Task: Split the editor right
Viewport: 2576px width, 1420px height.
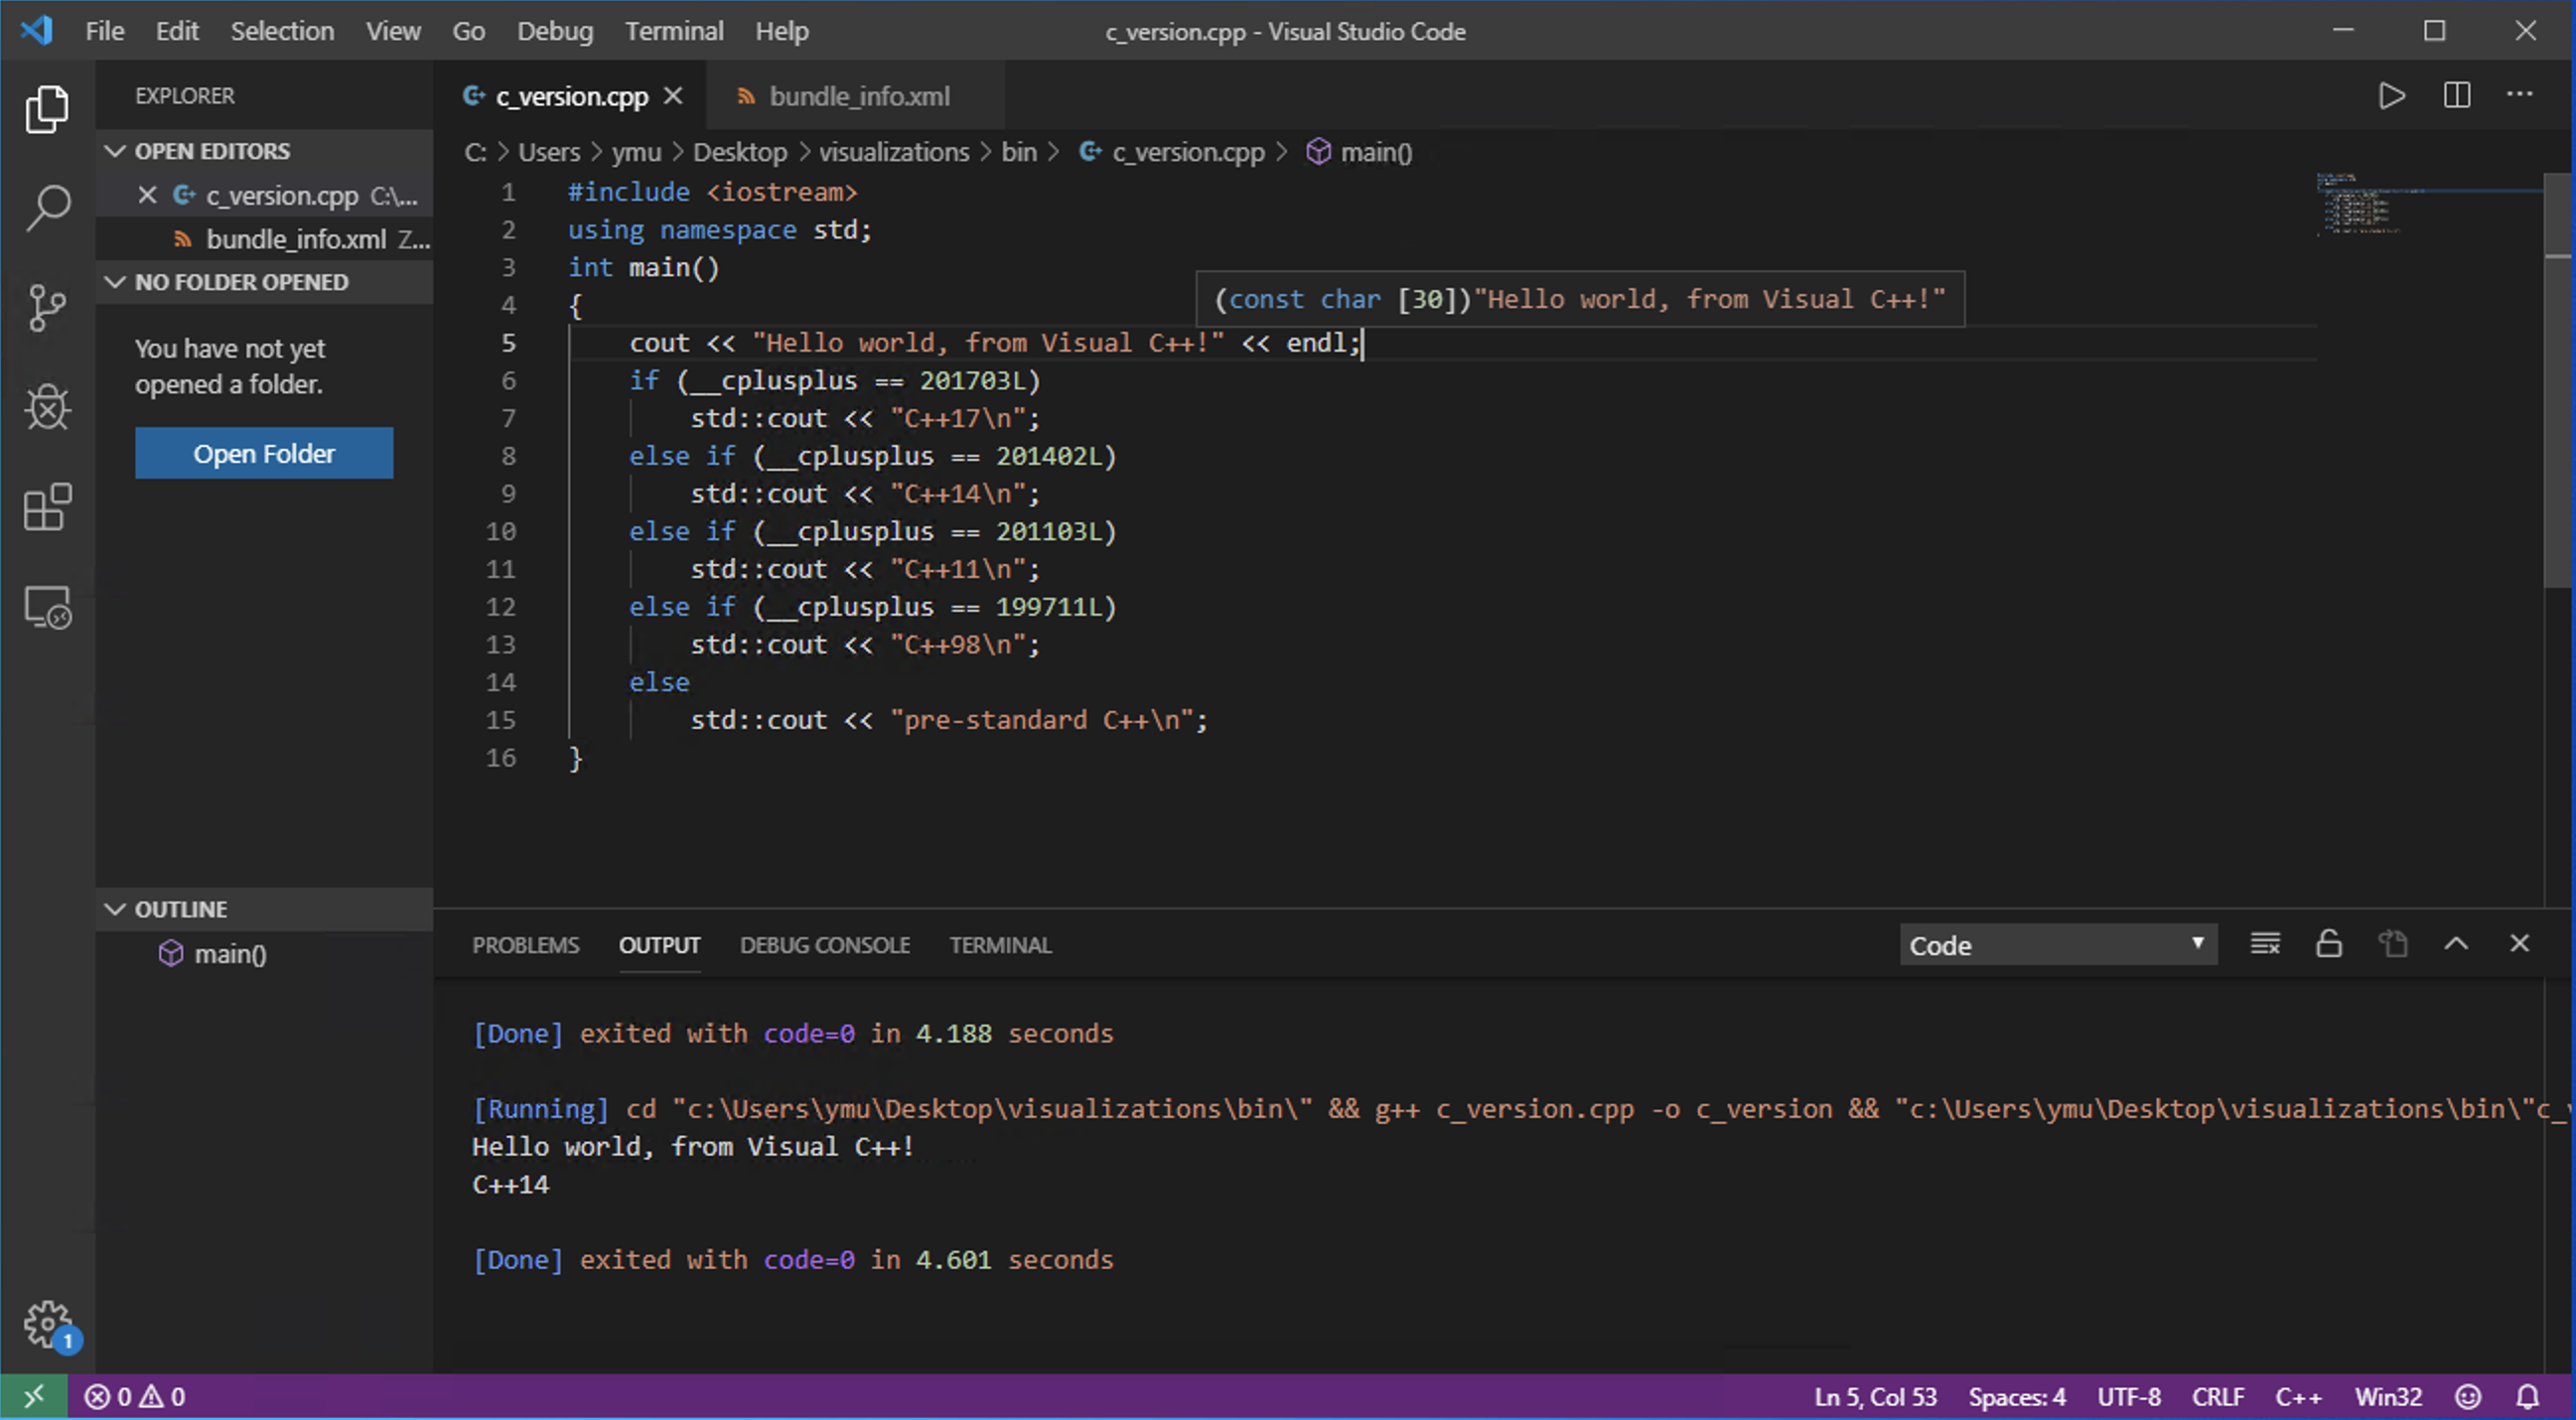Action: coord(2456,96)
